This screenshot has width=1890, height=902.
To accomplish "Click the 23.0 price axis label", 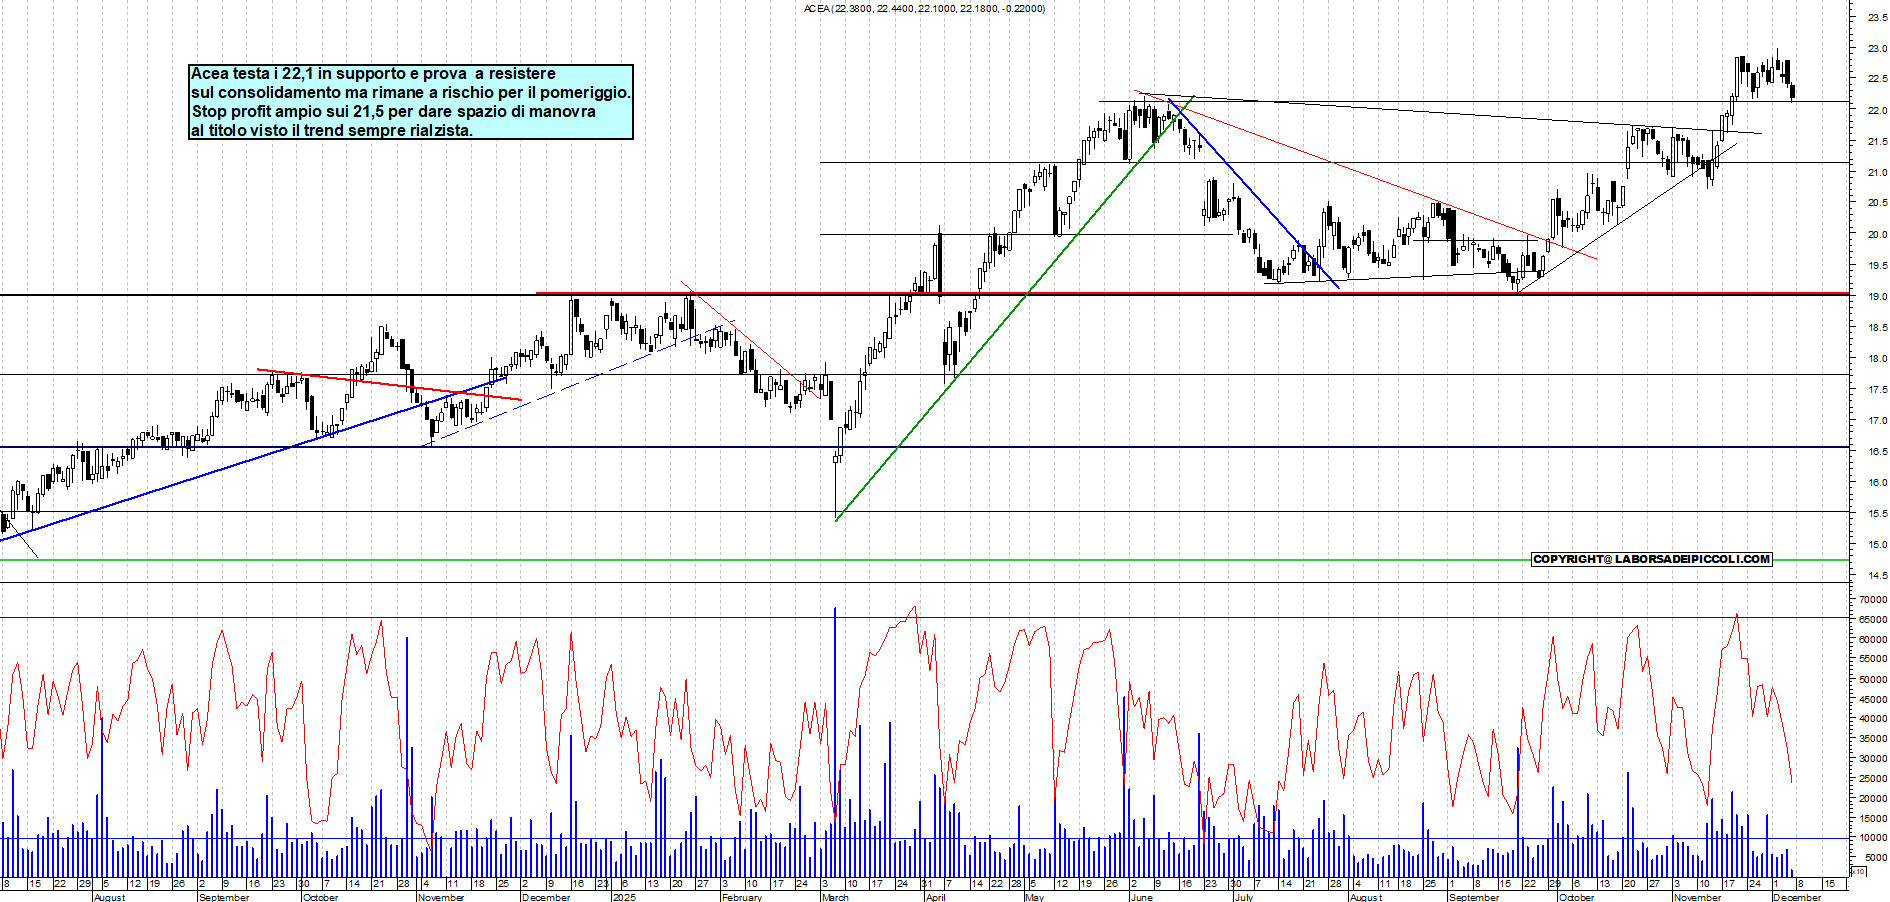I will click(1876, 48).
